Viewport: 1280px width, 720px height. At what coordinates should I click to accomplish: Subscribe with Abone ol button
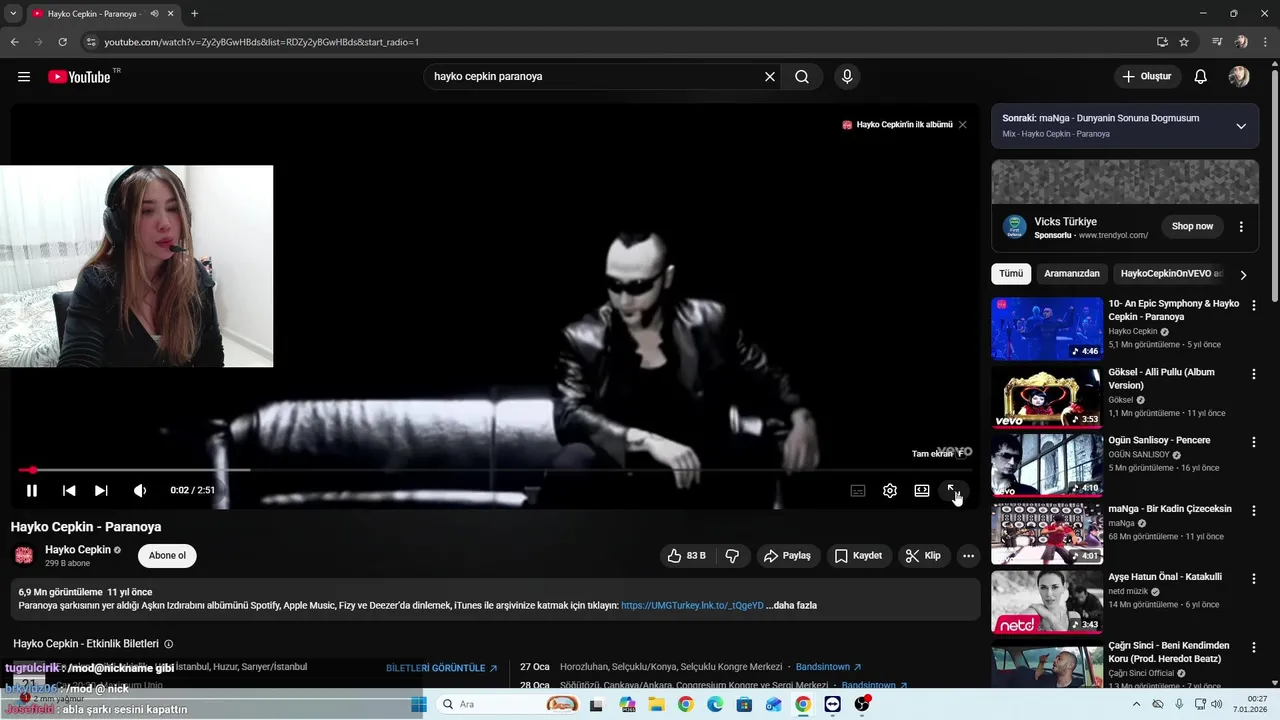[167, 556]
